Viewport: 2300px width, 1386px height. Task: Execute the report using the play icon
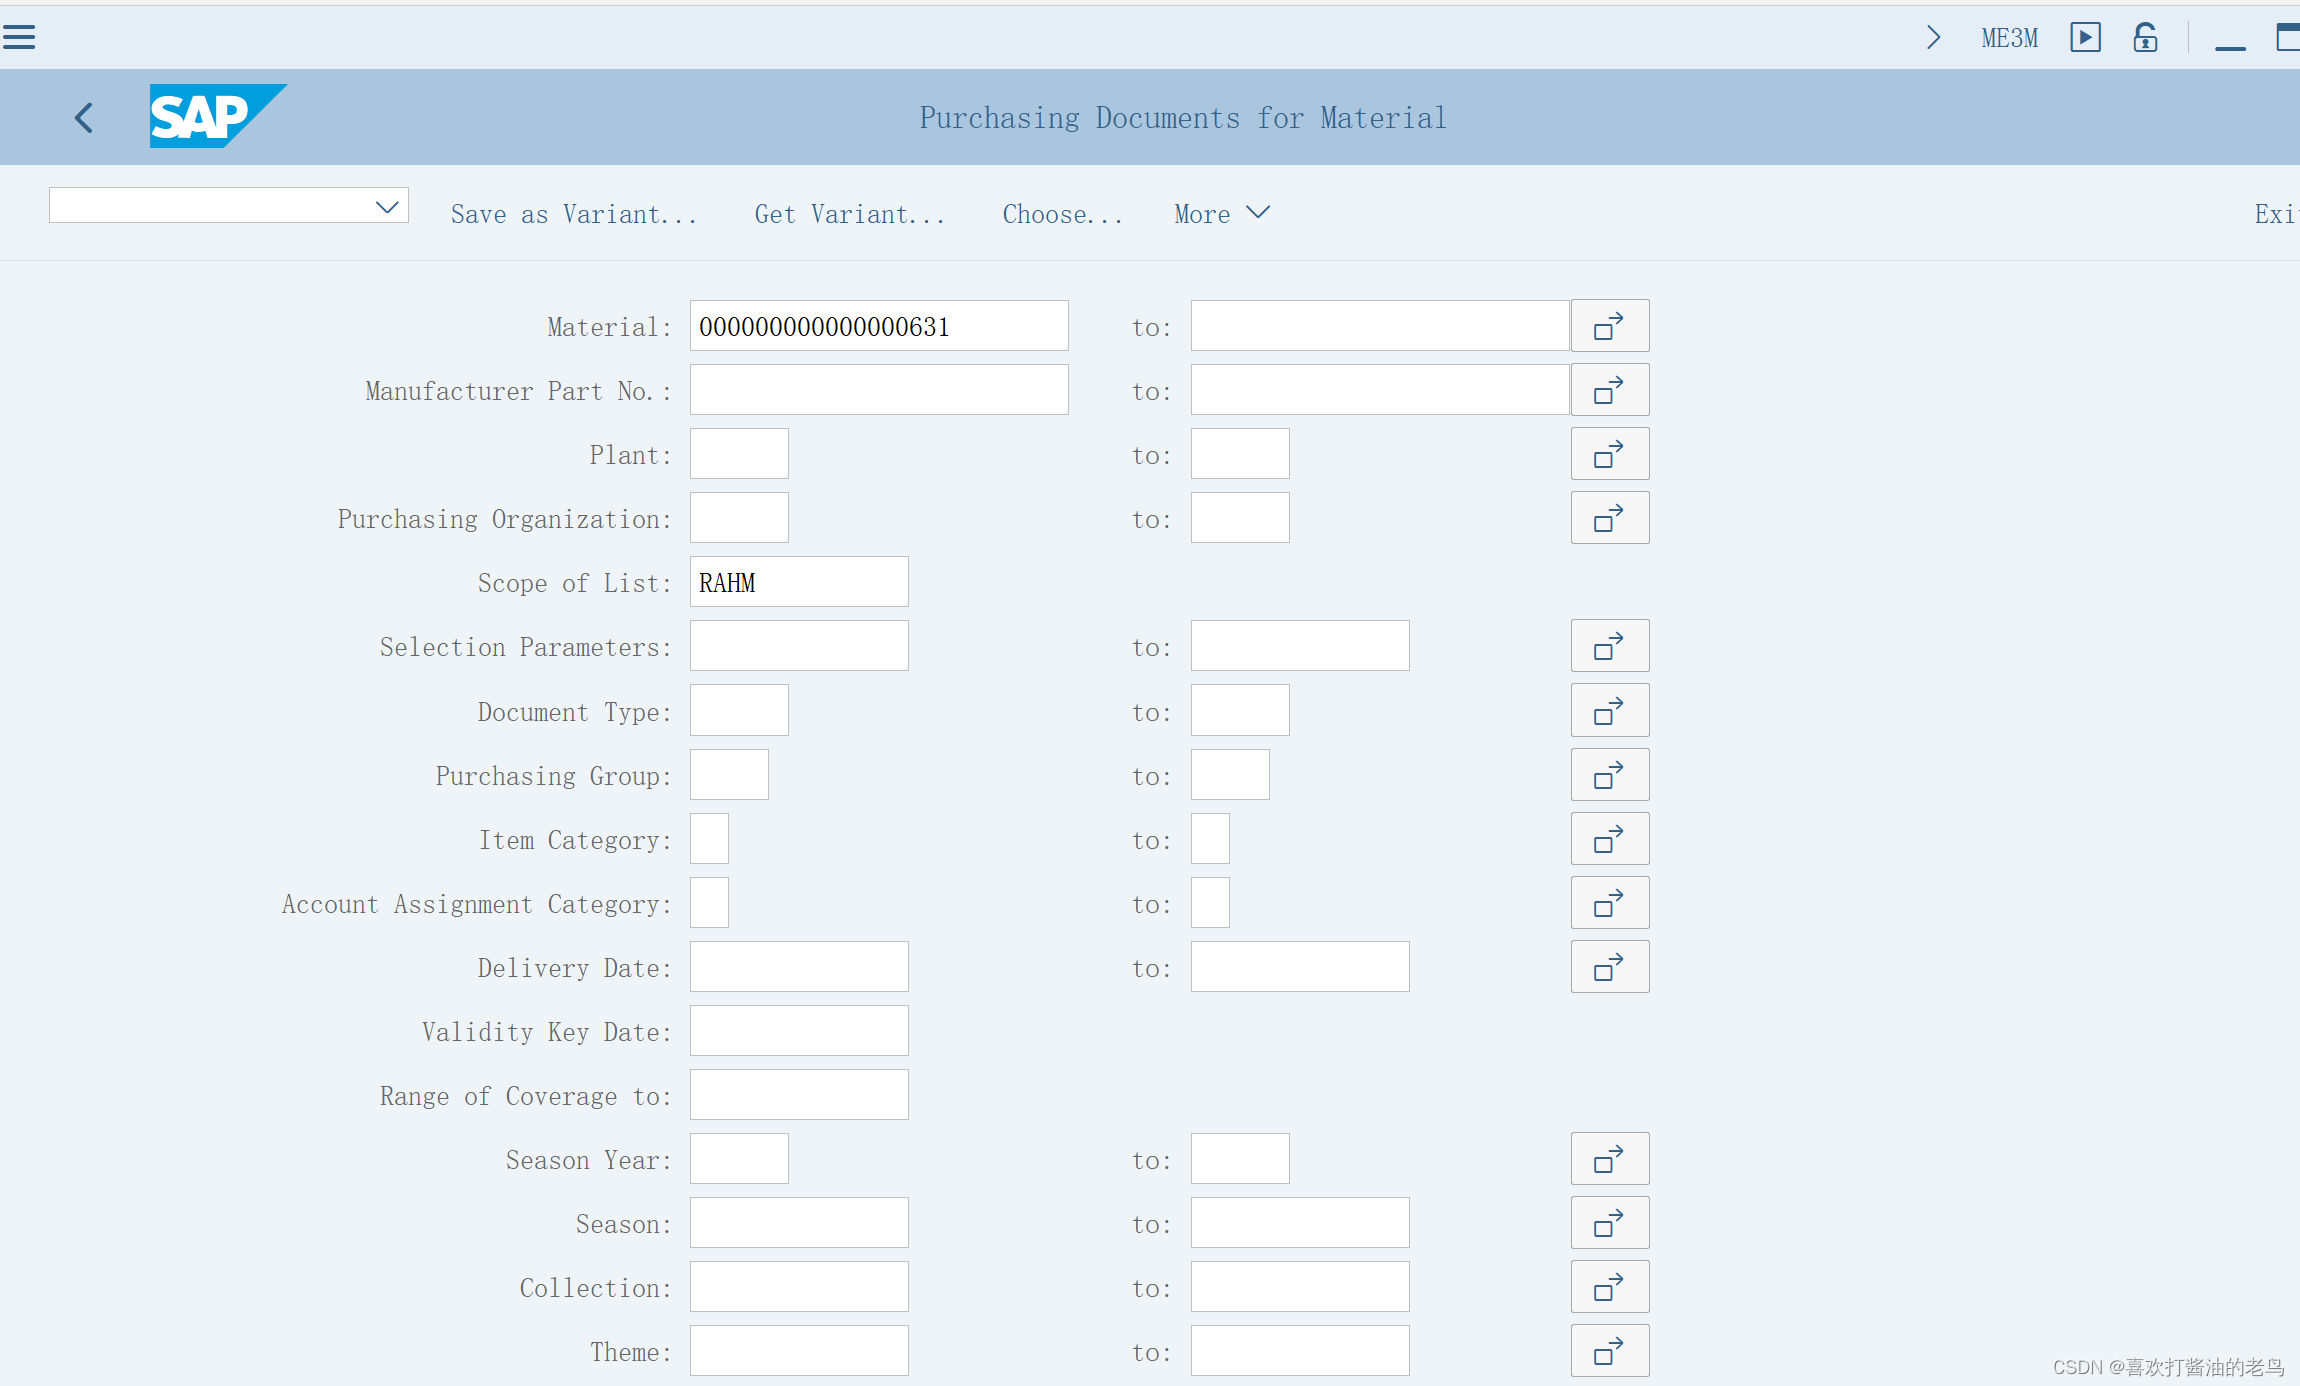(x=2085, y=37)
